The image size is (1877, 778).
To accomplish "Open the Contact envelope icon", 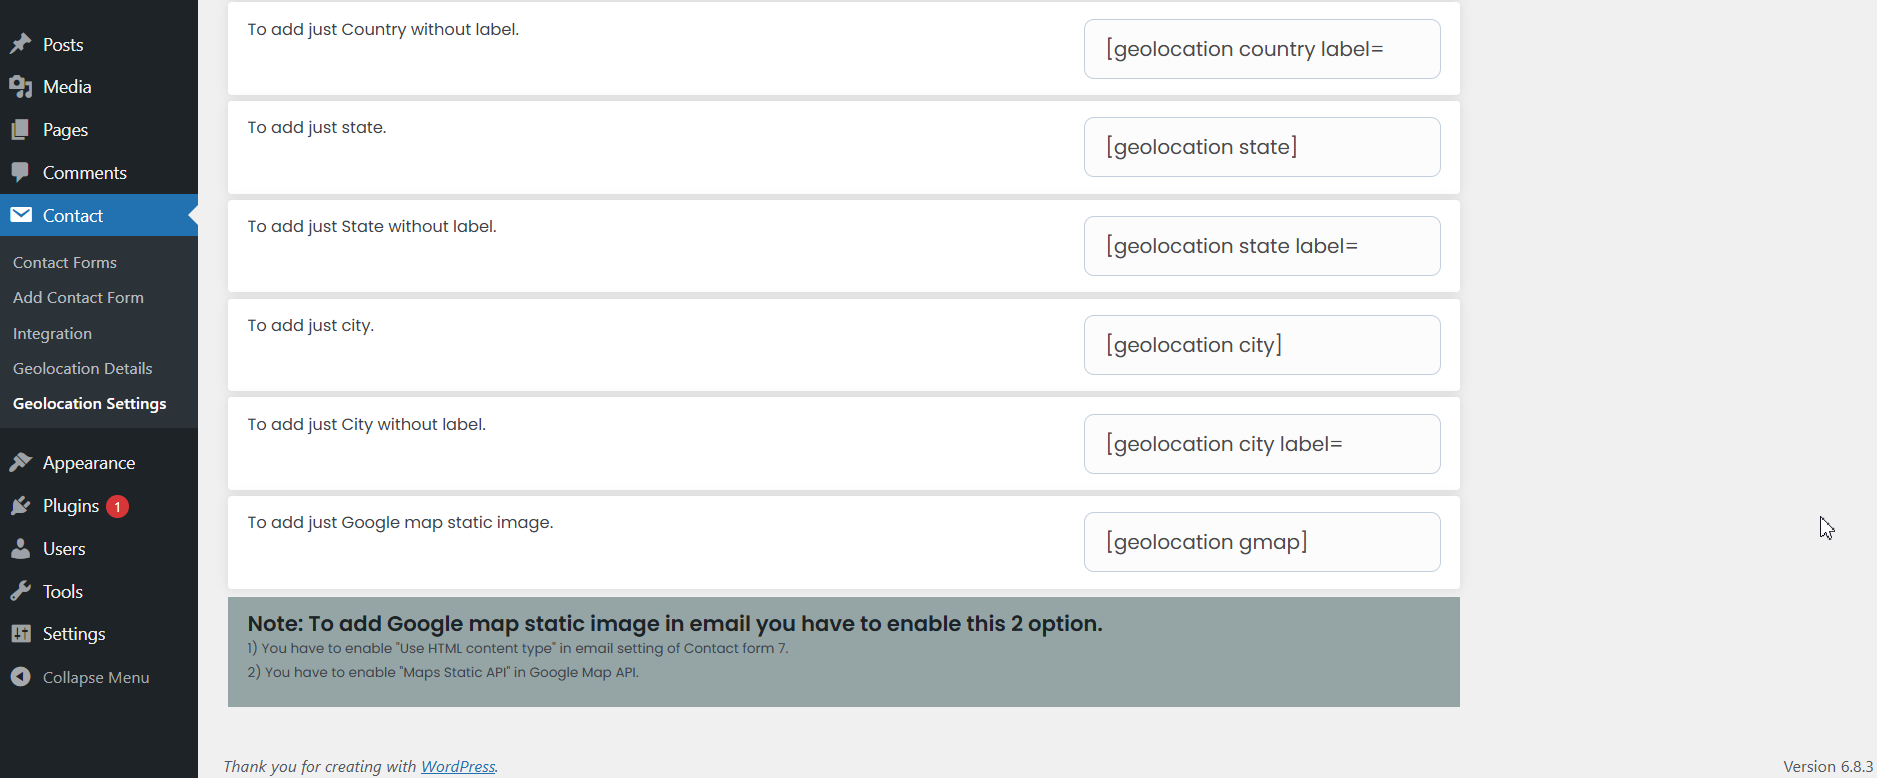I will tap(22, 215).
